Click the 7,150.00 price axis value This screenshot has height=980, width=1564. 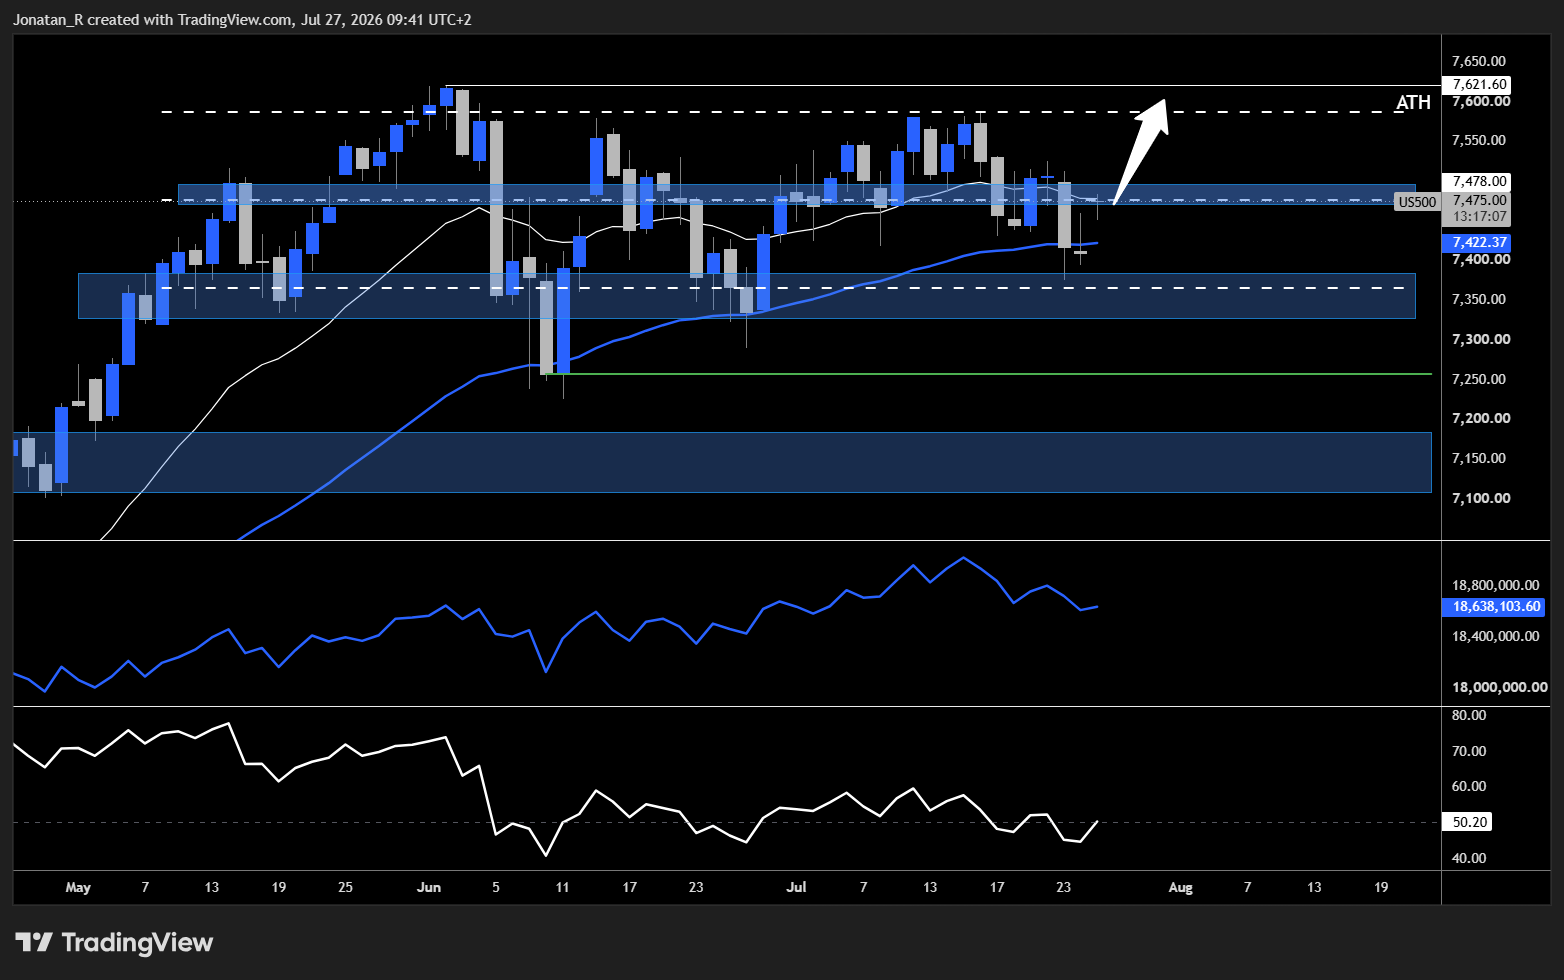click(1481, 458)
